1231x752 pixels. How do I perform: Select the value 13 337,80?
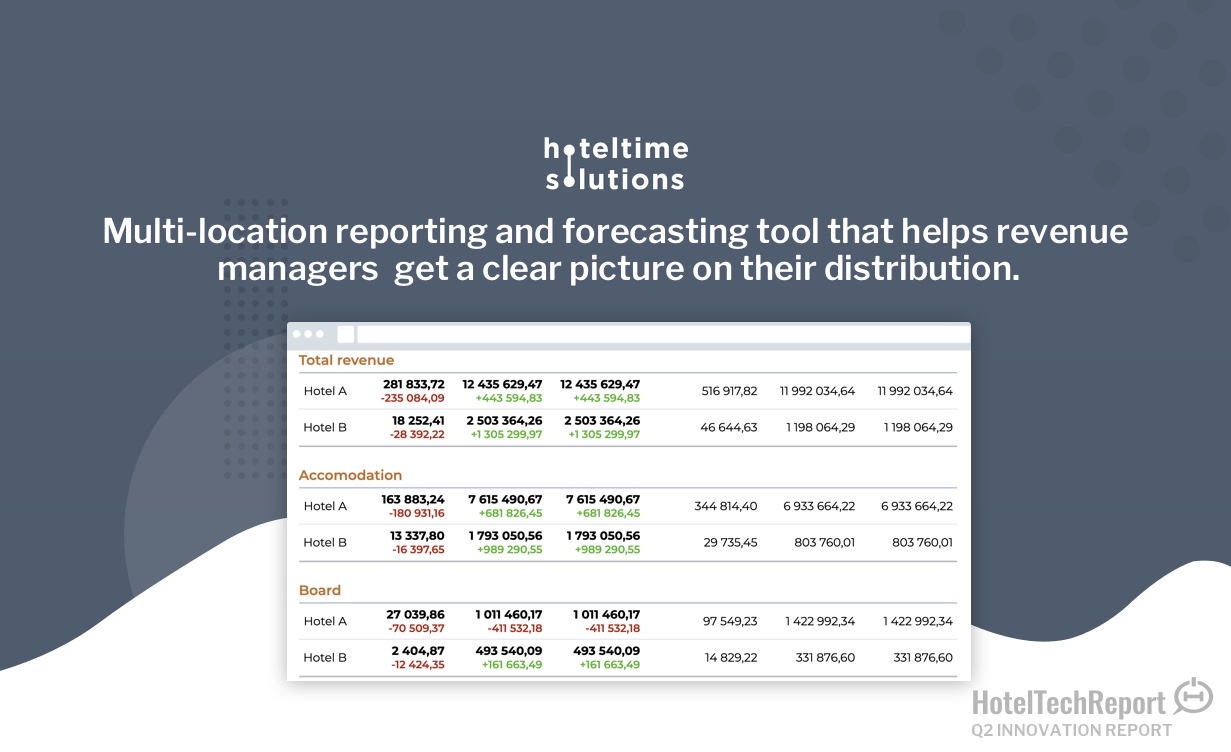[418, 535]
